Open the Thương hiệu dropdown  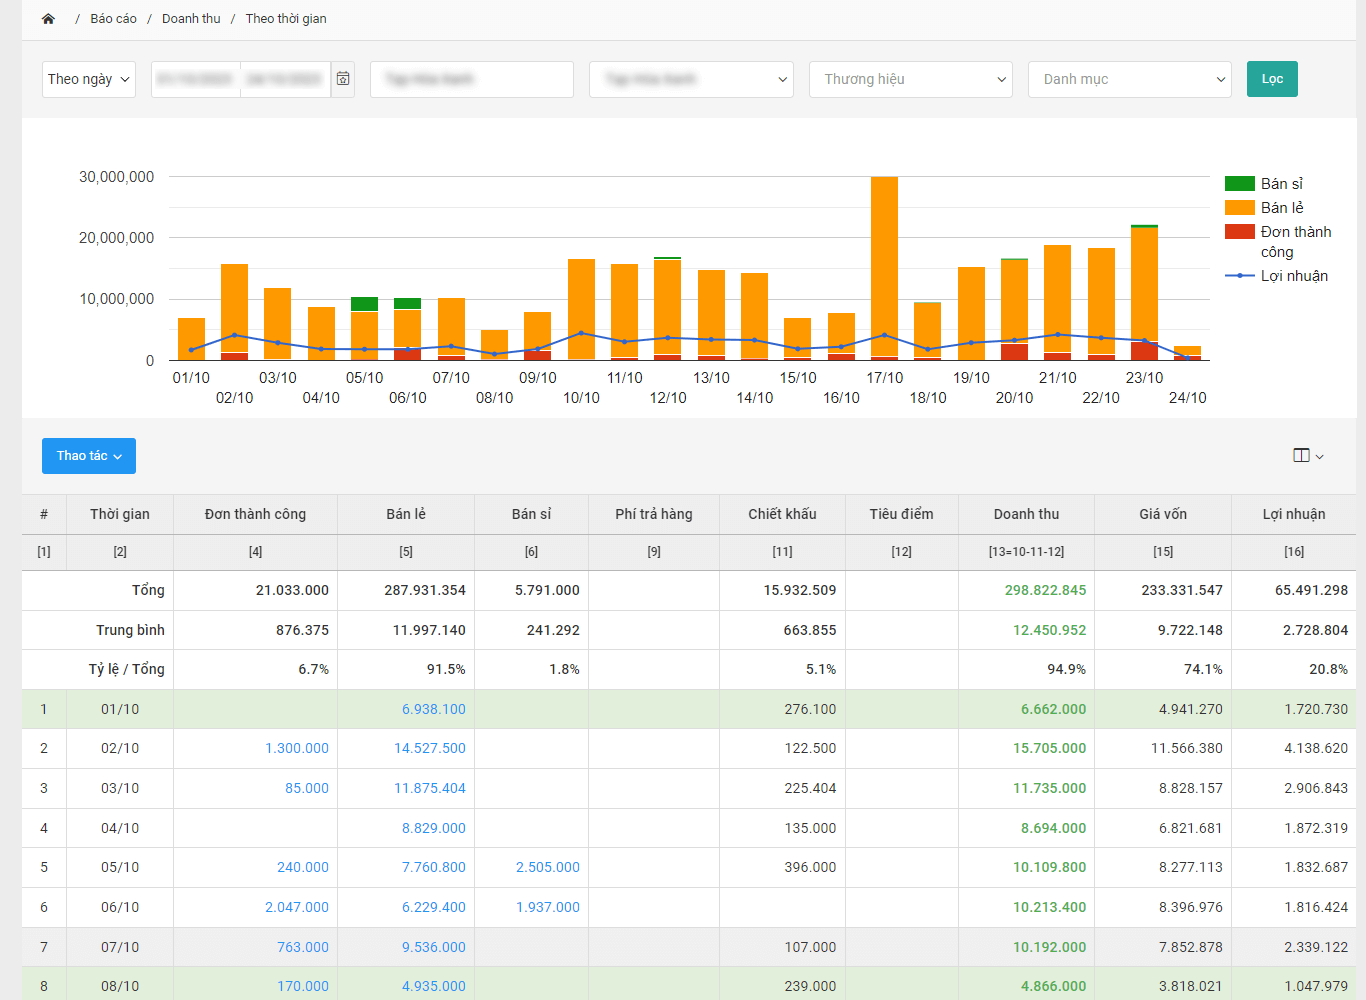910,80
